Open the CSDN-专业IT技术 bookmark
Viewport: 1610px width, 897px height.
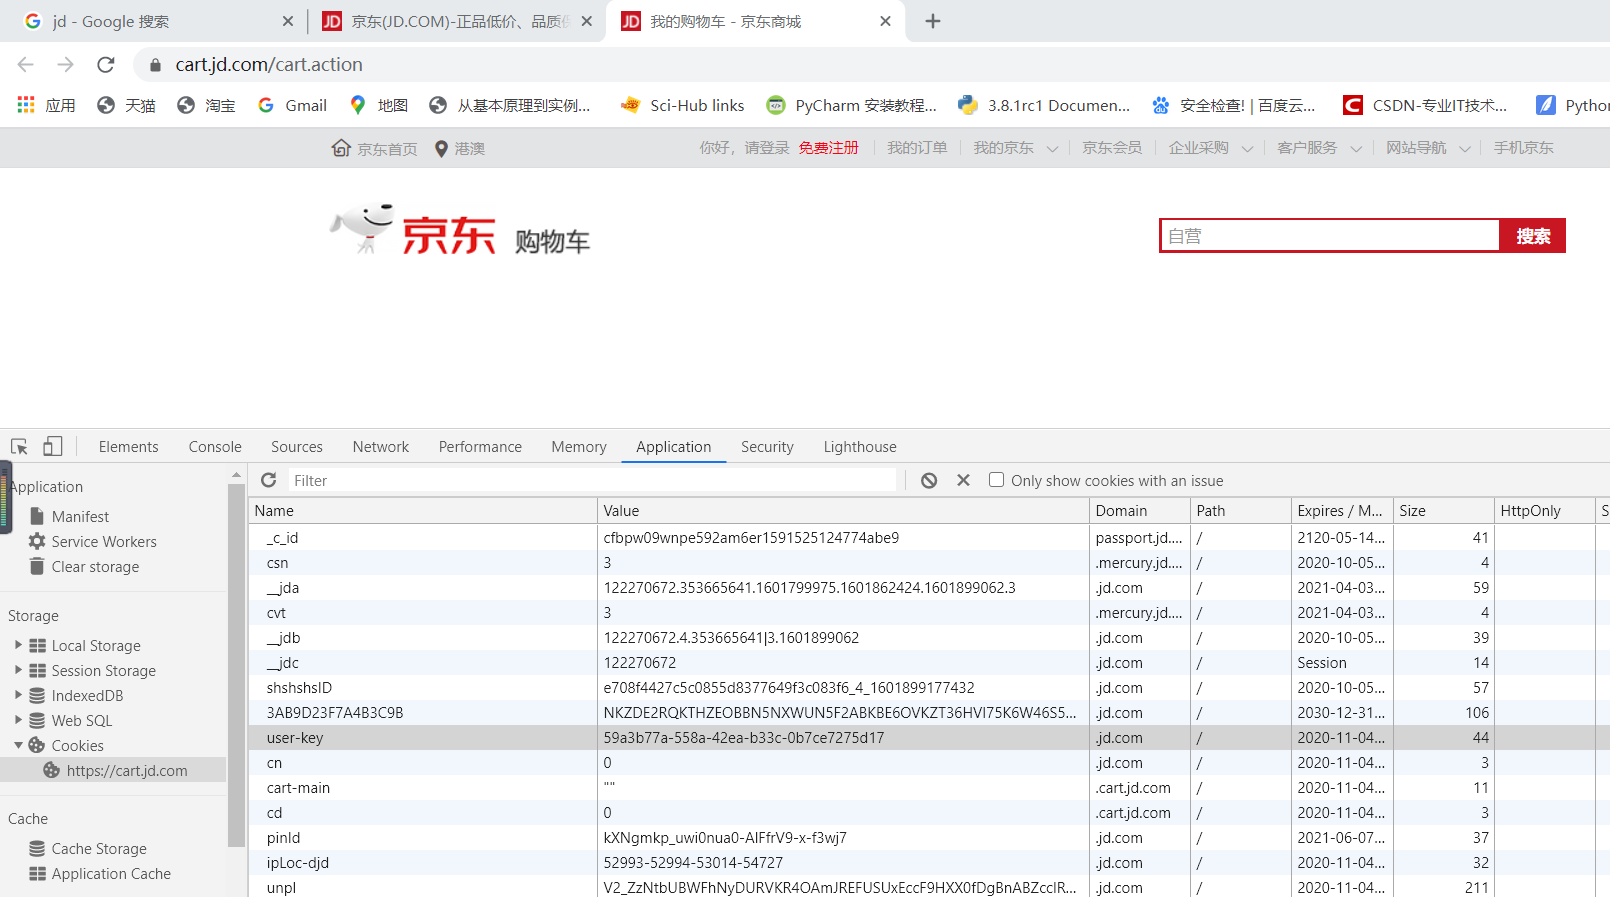1425,105
